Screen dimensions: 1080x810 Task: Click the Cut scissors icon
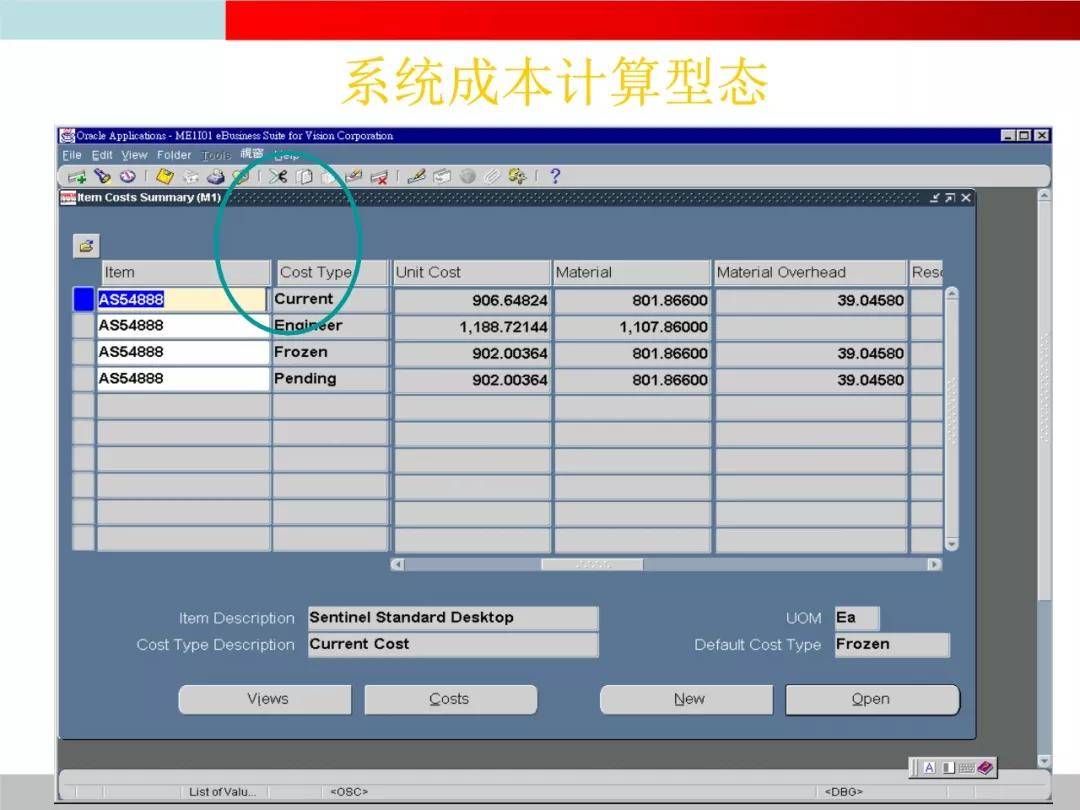278,176
